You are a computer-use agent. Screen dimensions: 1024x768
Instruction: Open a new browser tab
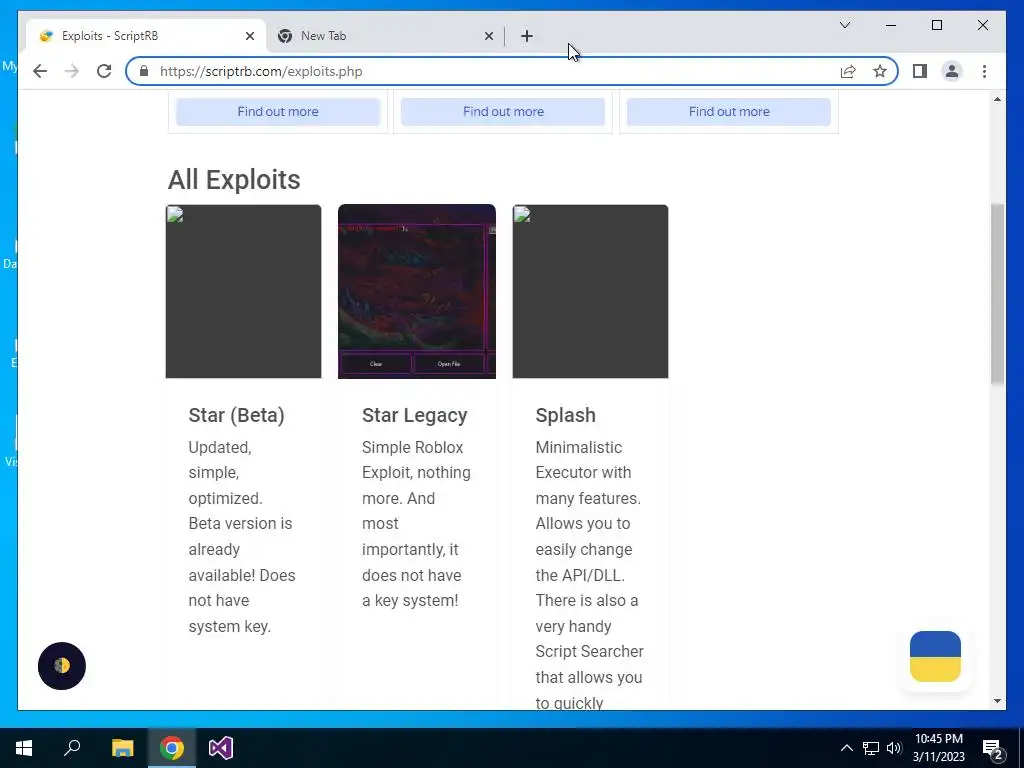(x=527, y=36)
